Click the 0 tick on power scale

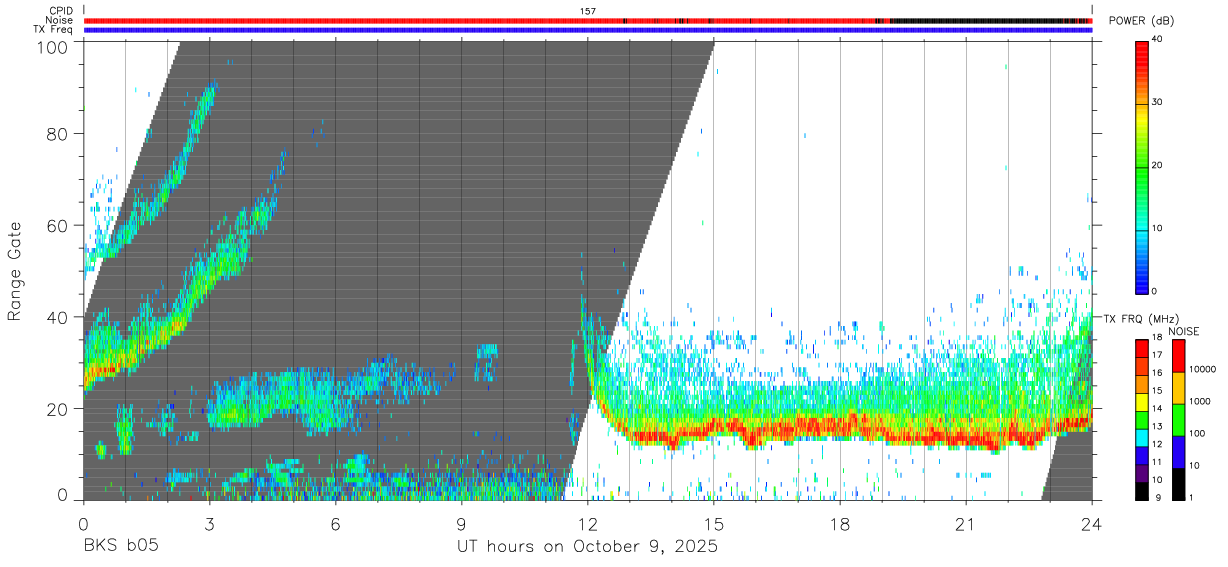pyautogui.click(x=1155, y=291)
